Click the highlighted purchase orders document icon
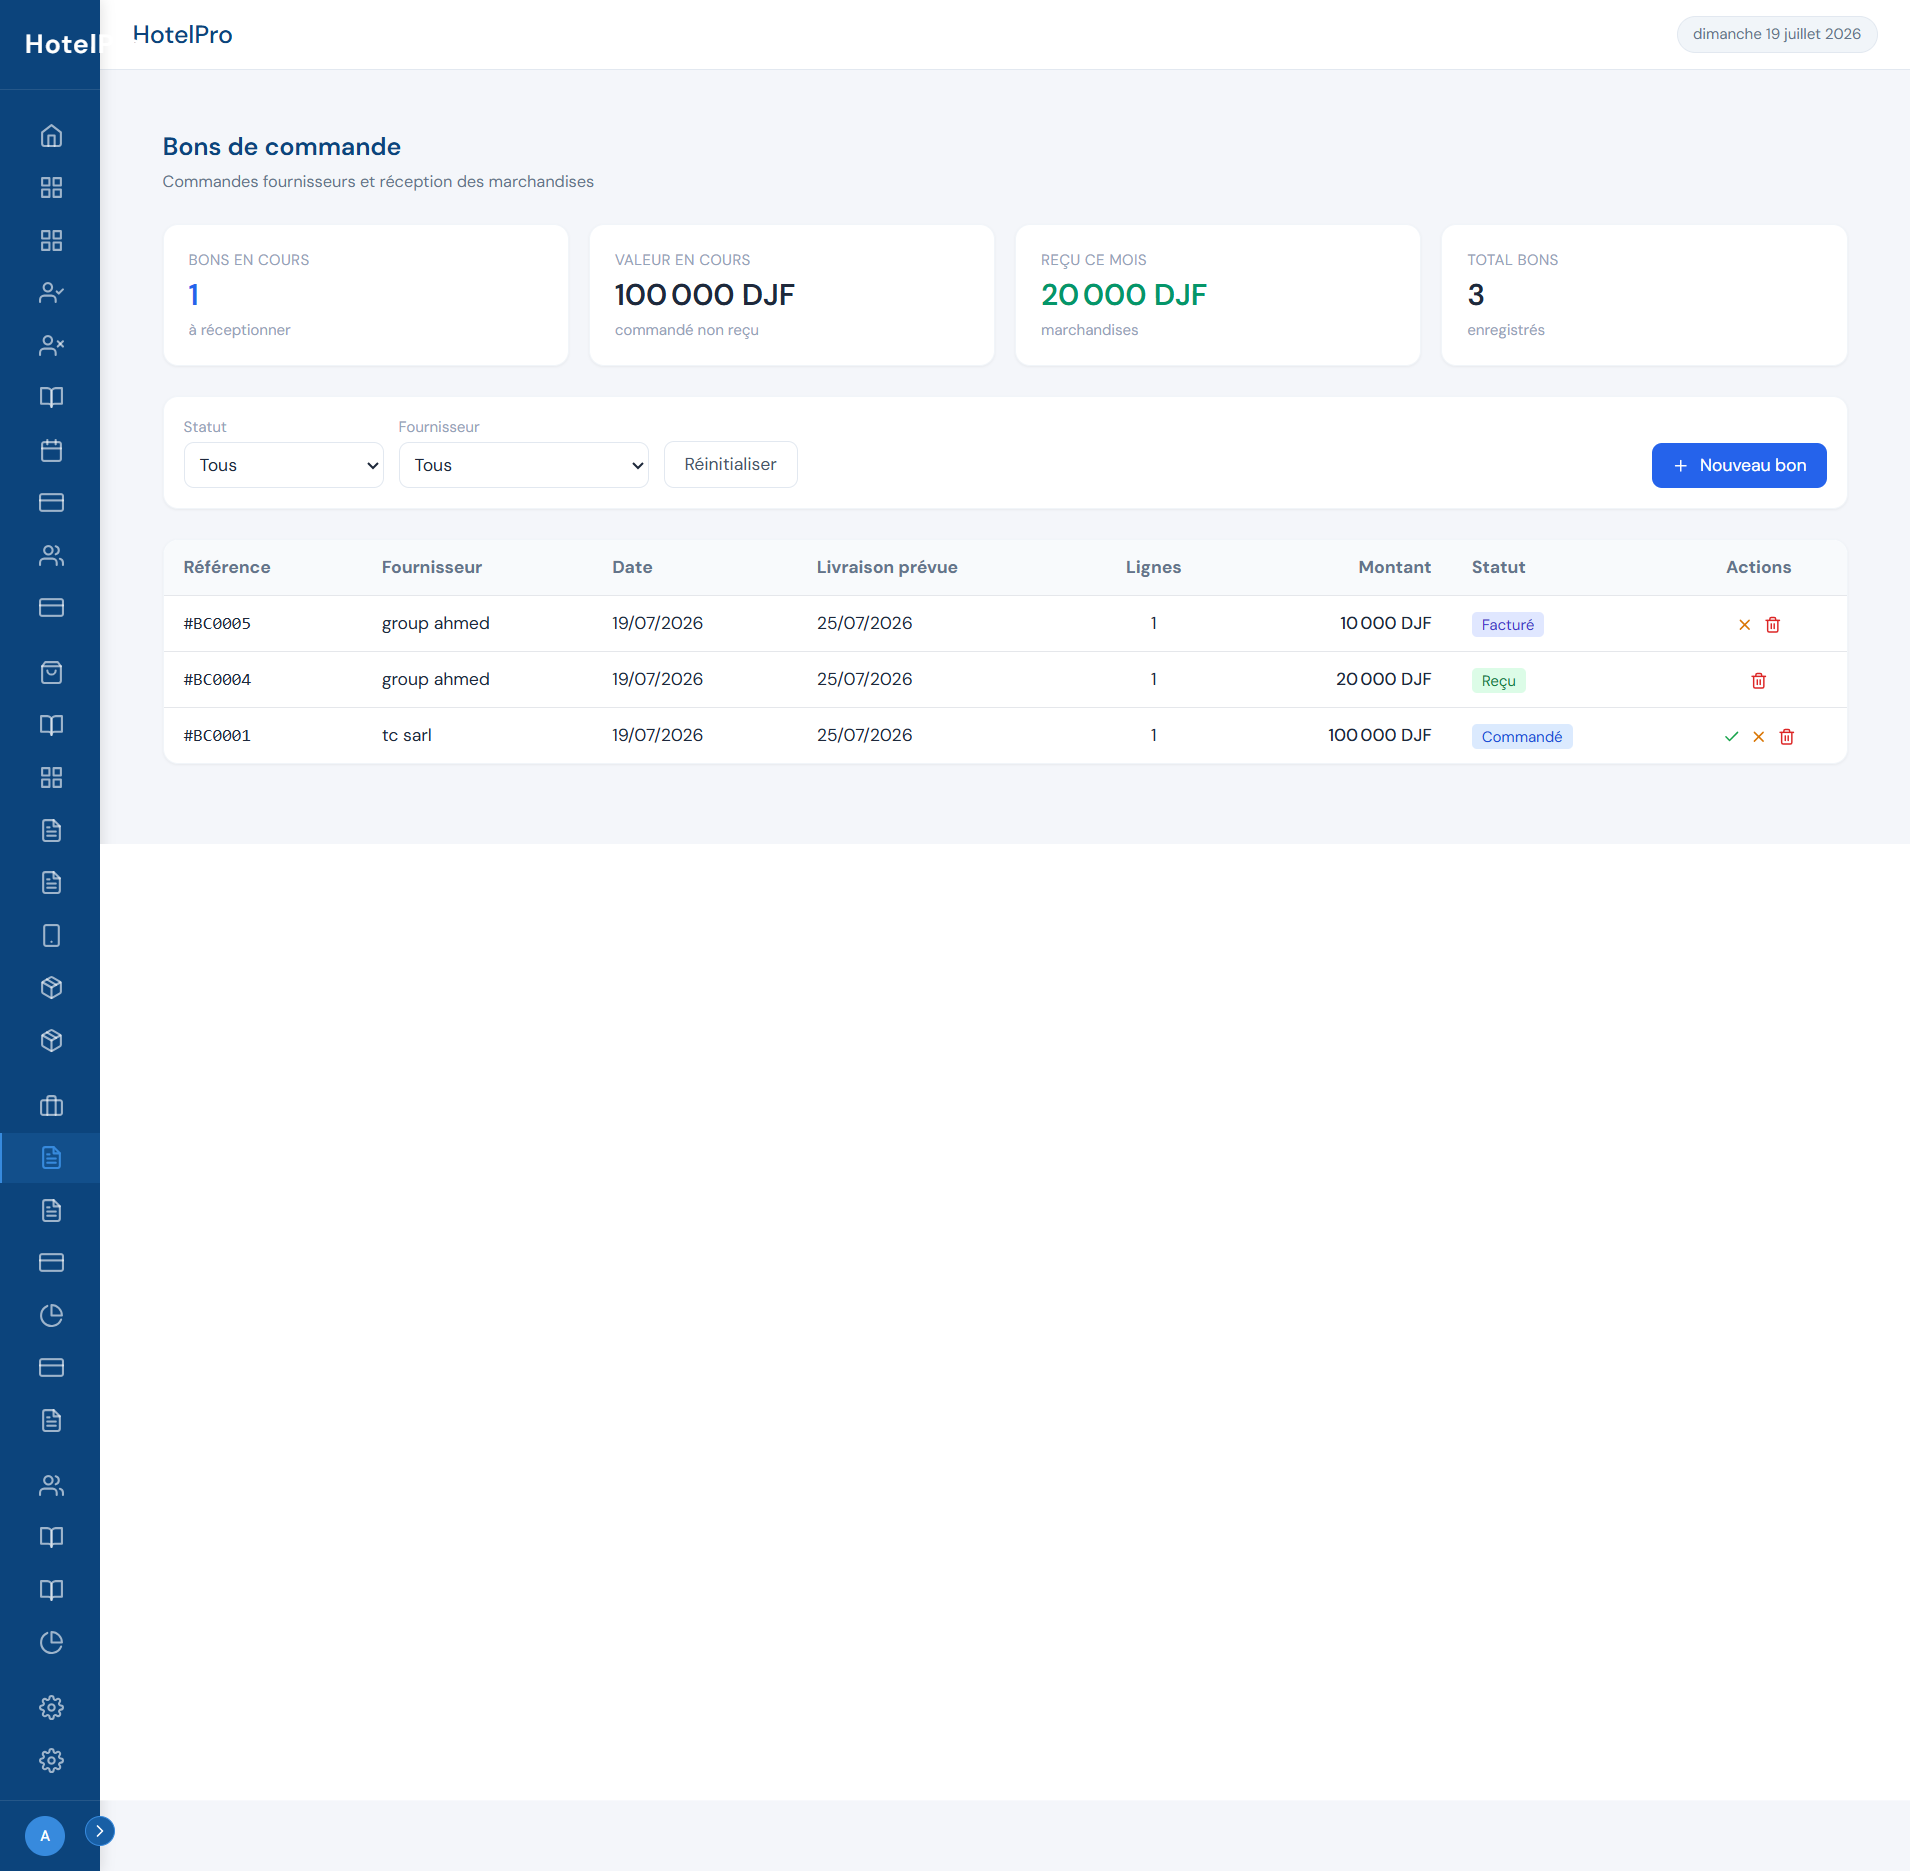Viewport: 1910px width, 1871px height. pos(51,1158)
